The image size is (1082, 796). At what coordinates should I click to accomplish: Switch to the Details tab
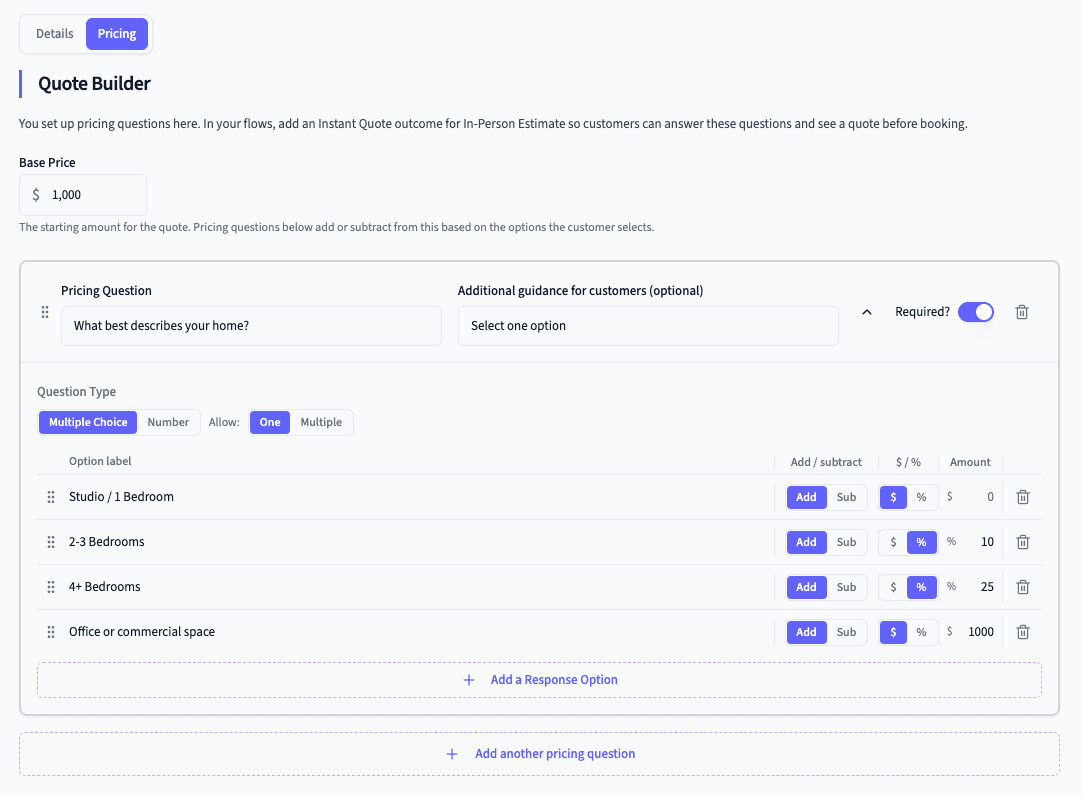[x=54, y=33]
